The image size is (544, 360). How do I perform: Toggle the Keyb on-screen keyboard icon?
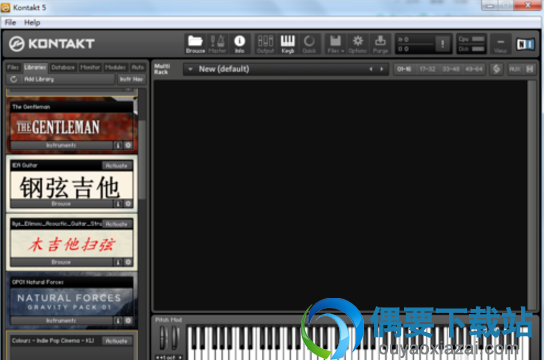[x=288, y=44]
